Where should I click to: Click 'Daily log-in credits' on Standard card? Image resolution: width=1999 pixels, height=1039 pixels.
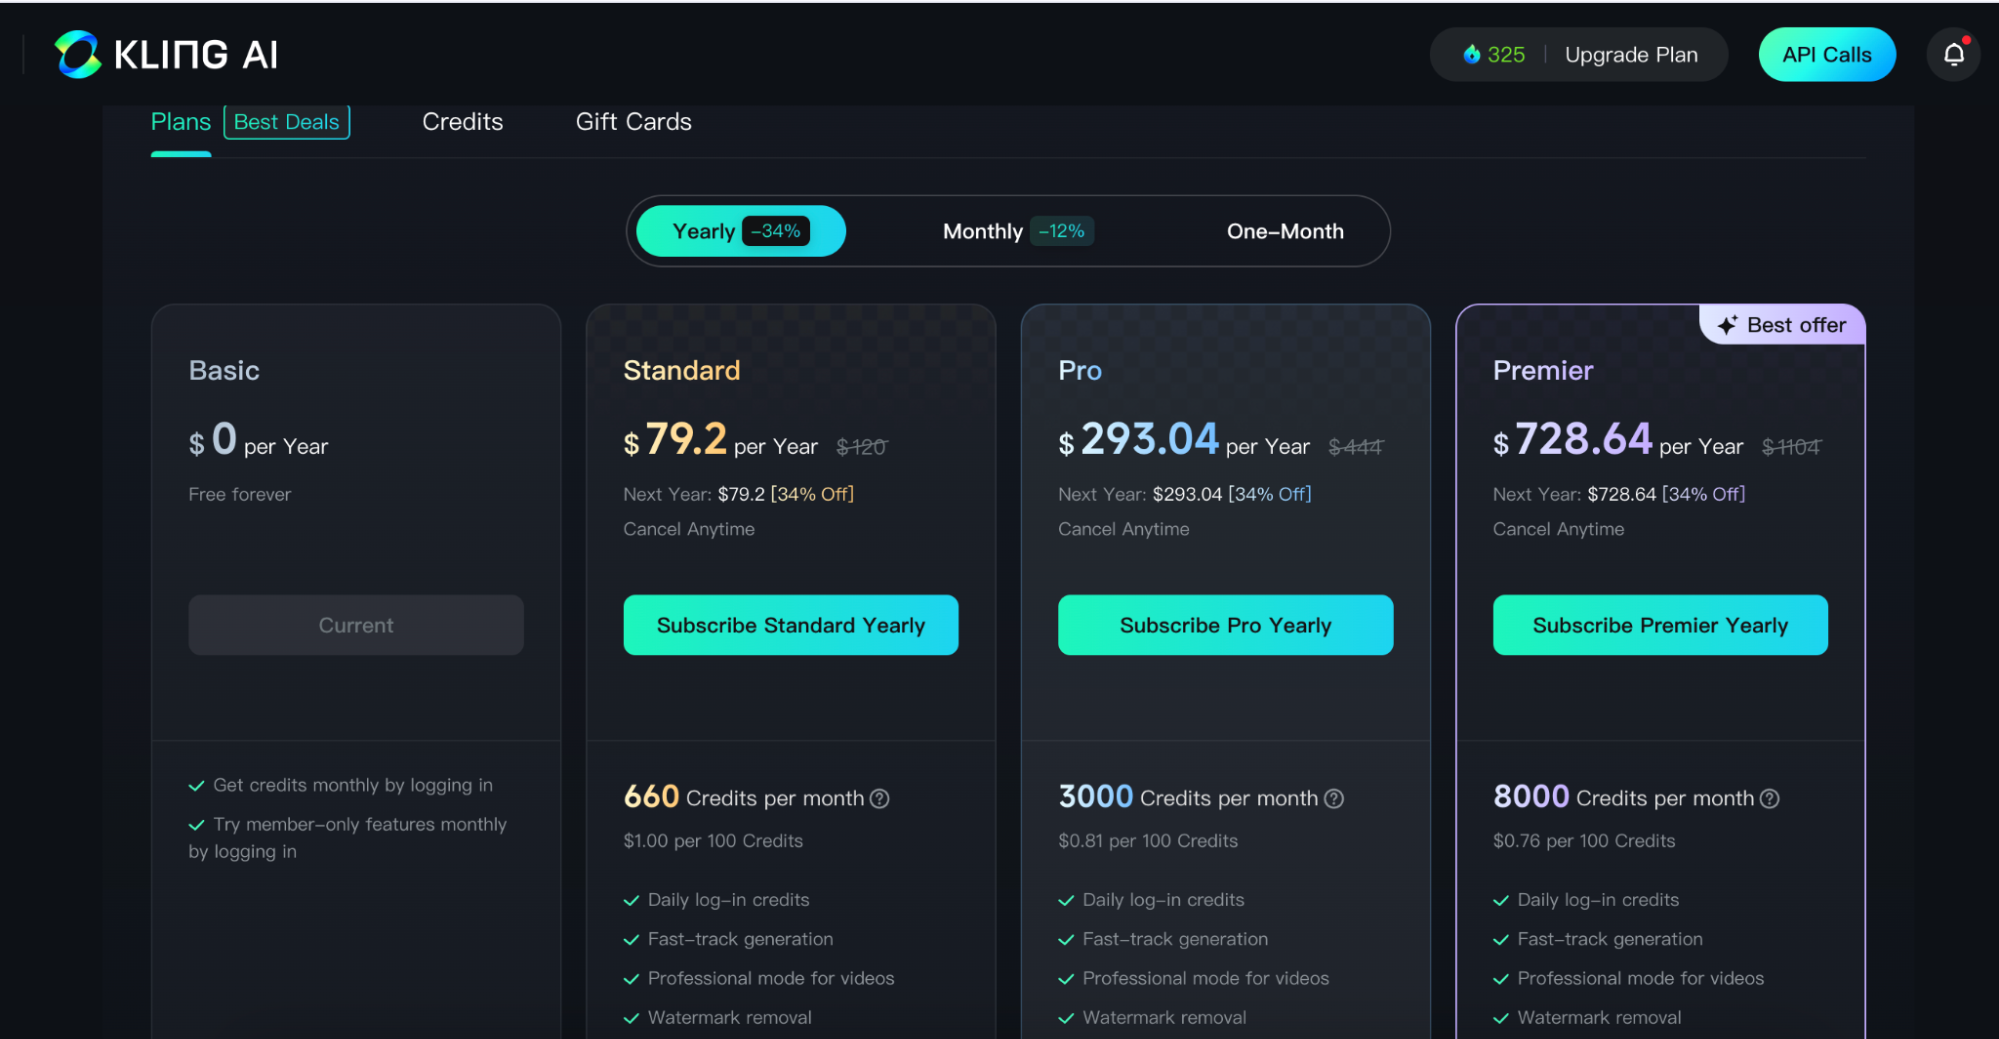[729, 900]
